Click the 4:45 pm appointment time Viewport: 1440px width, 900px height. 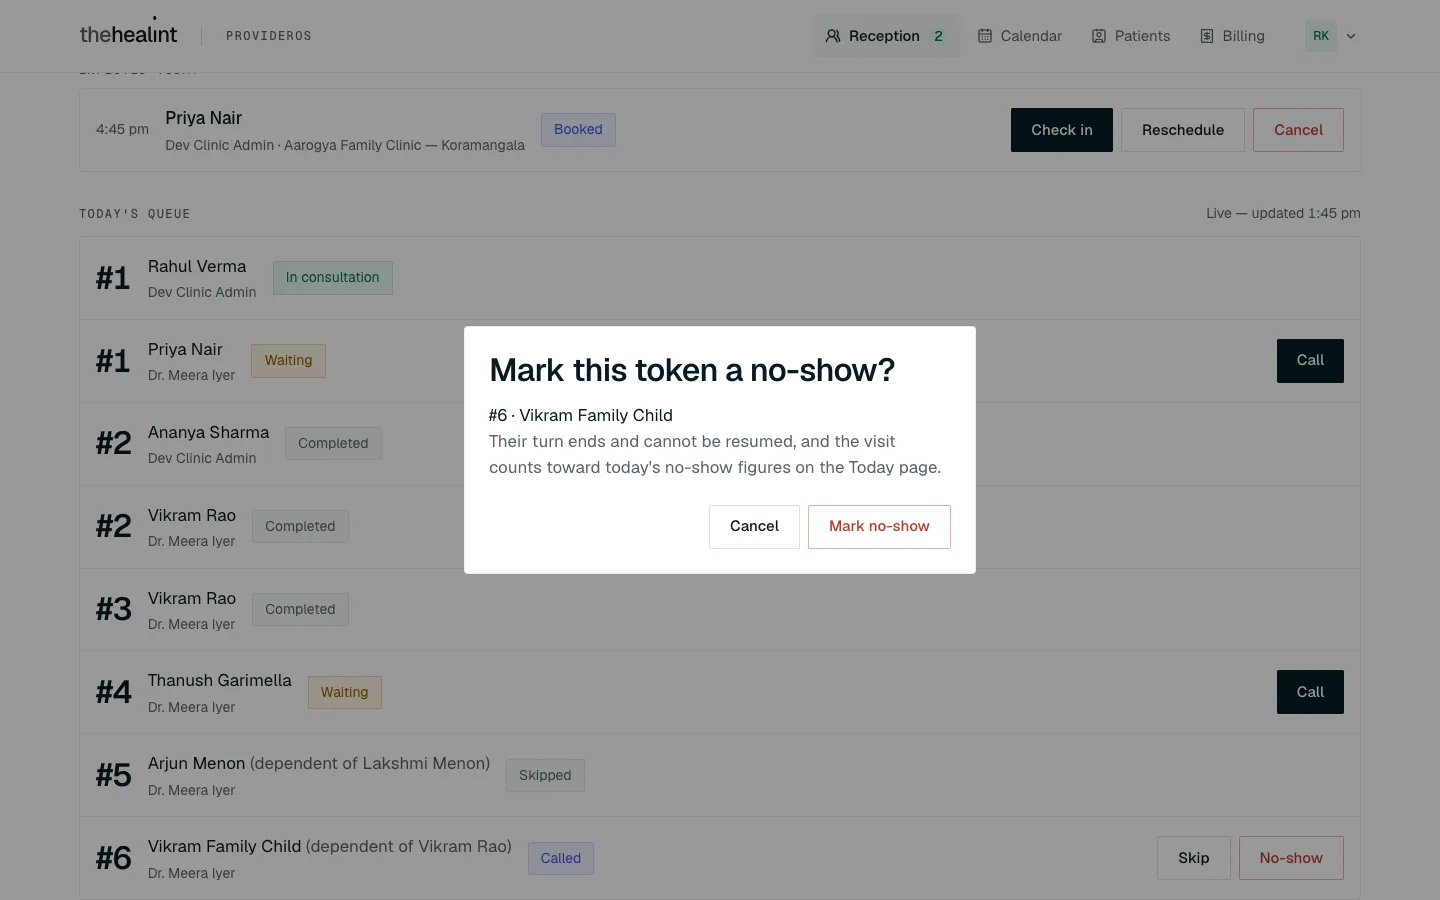tap(122, 130)
